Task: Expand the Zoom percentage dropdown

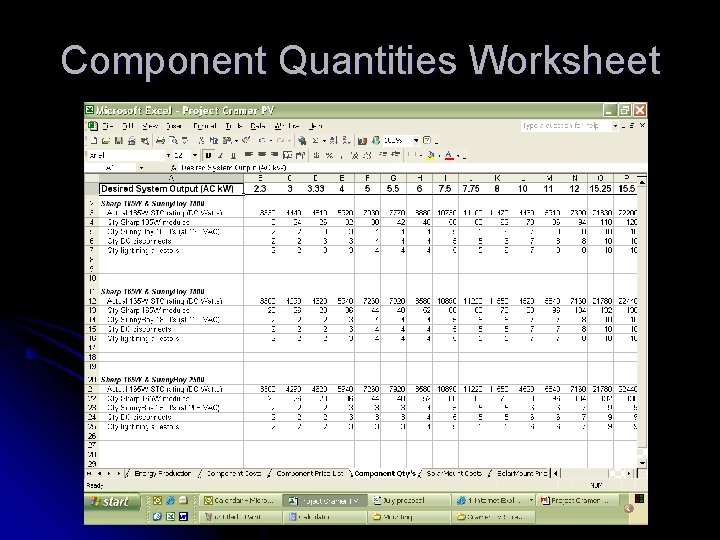Action: tap(416, 140)
